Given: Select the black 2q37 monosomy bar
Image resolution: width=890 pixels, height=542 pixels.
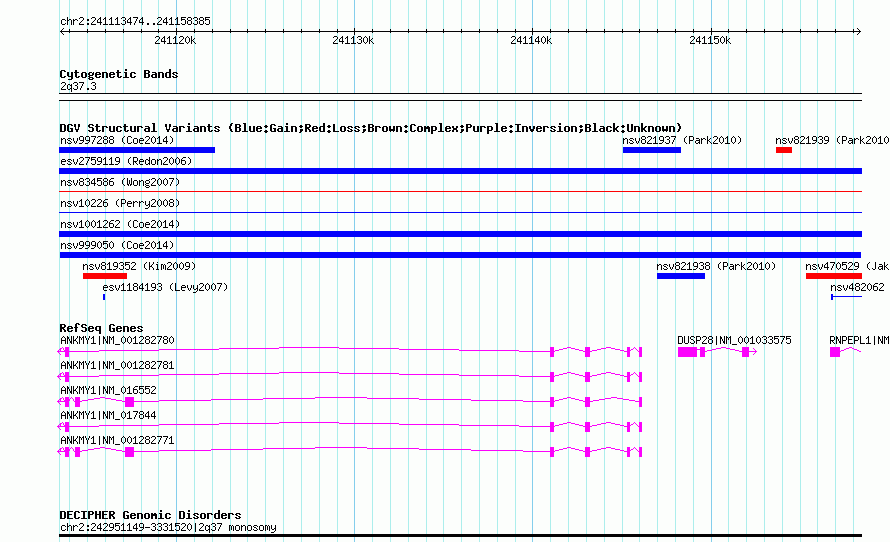Looking at the screenshot, I should click(460, 536).
